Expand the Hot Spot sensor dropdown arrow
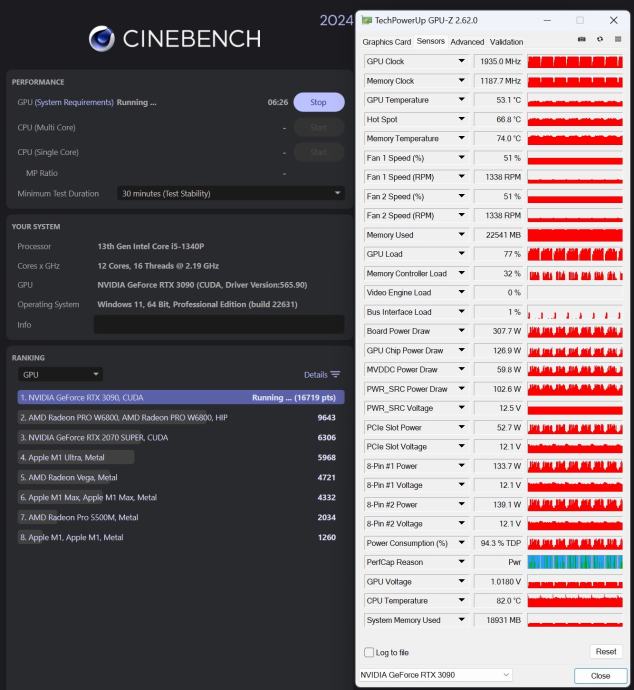The width and height of the screenshot is (634, 690). coord(461,120)
